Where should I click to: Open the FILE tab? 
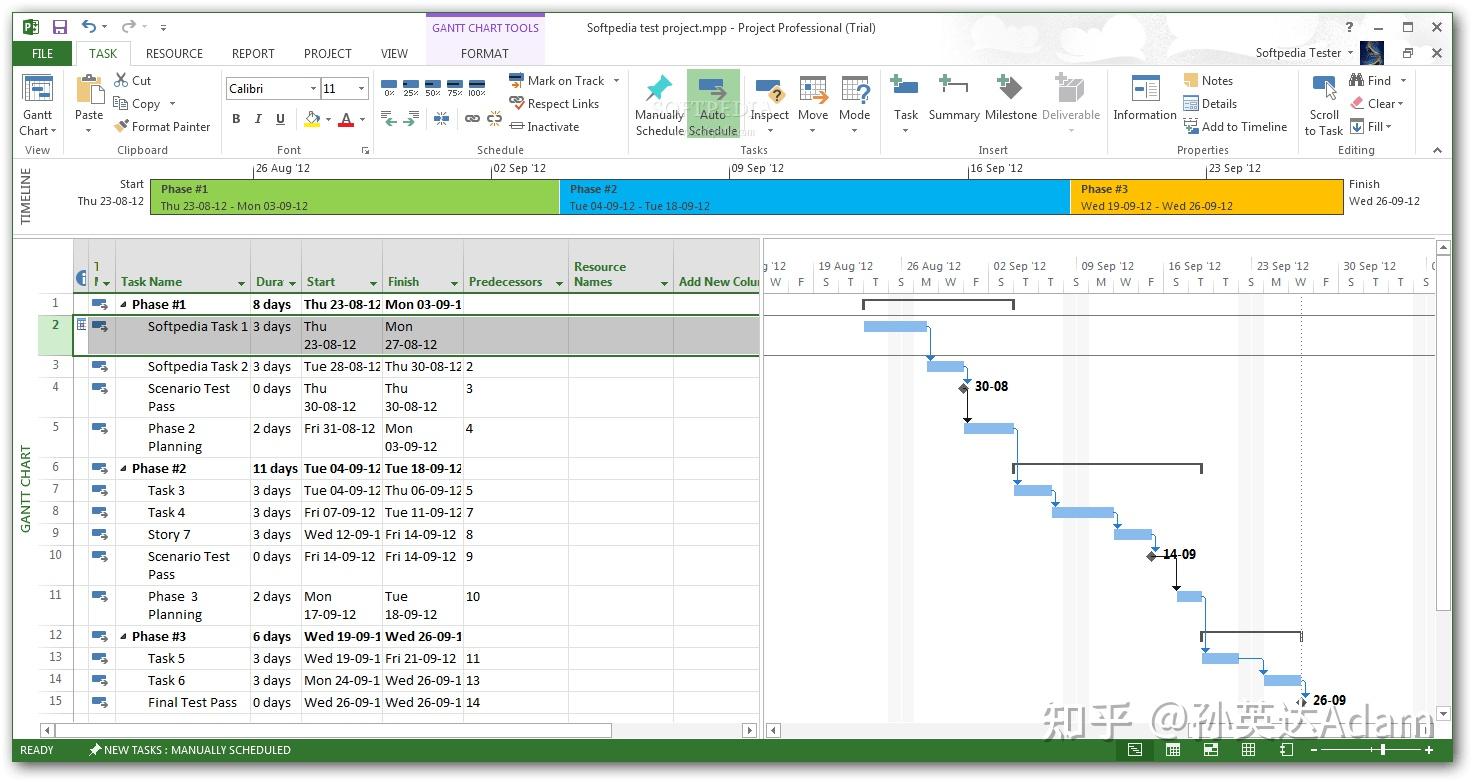click(43, 54)
